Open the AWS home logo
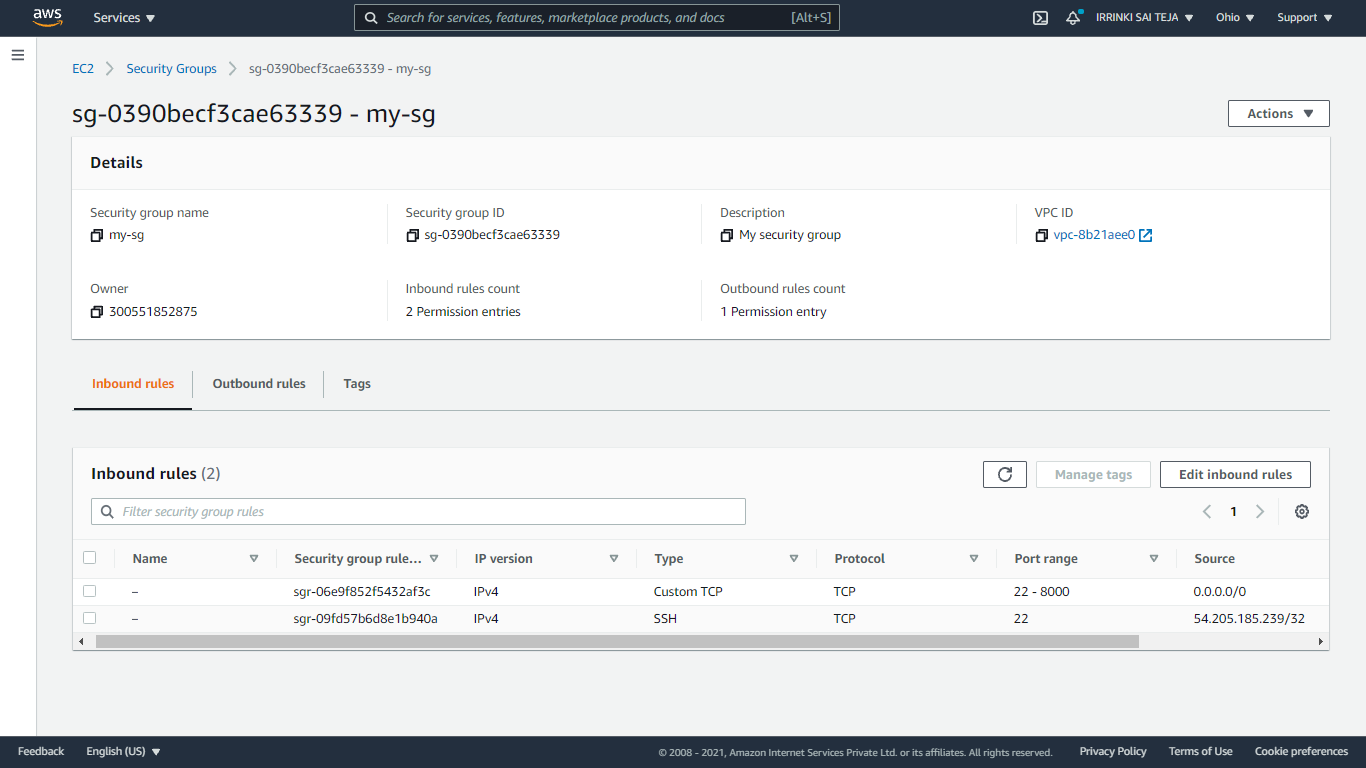Viewport: 1366px width, 768px height. coord(47,17)
